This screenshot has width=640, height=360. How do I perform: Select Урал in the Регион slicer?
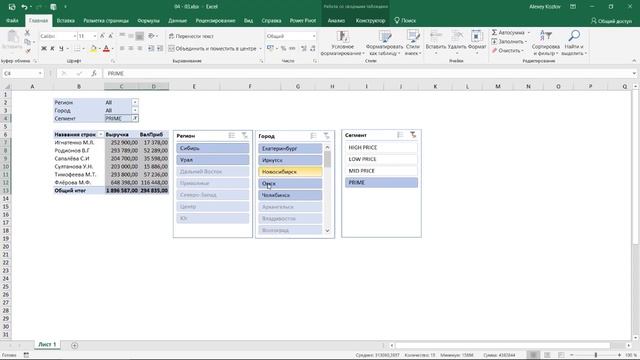(212, 160)
